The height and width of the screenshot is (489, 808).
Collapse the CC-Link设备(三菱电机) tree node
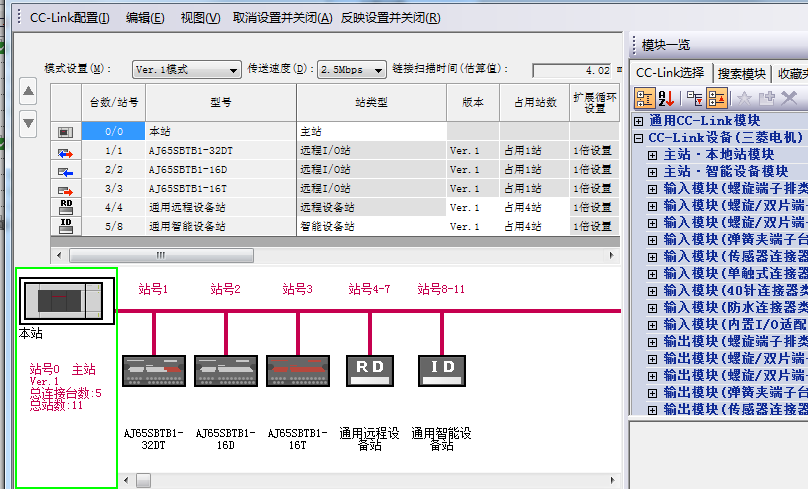(x=639, y=138)
